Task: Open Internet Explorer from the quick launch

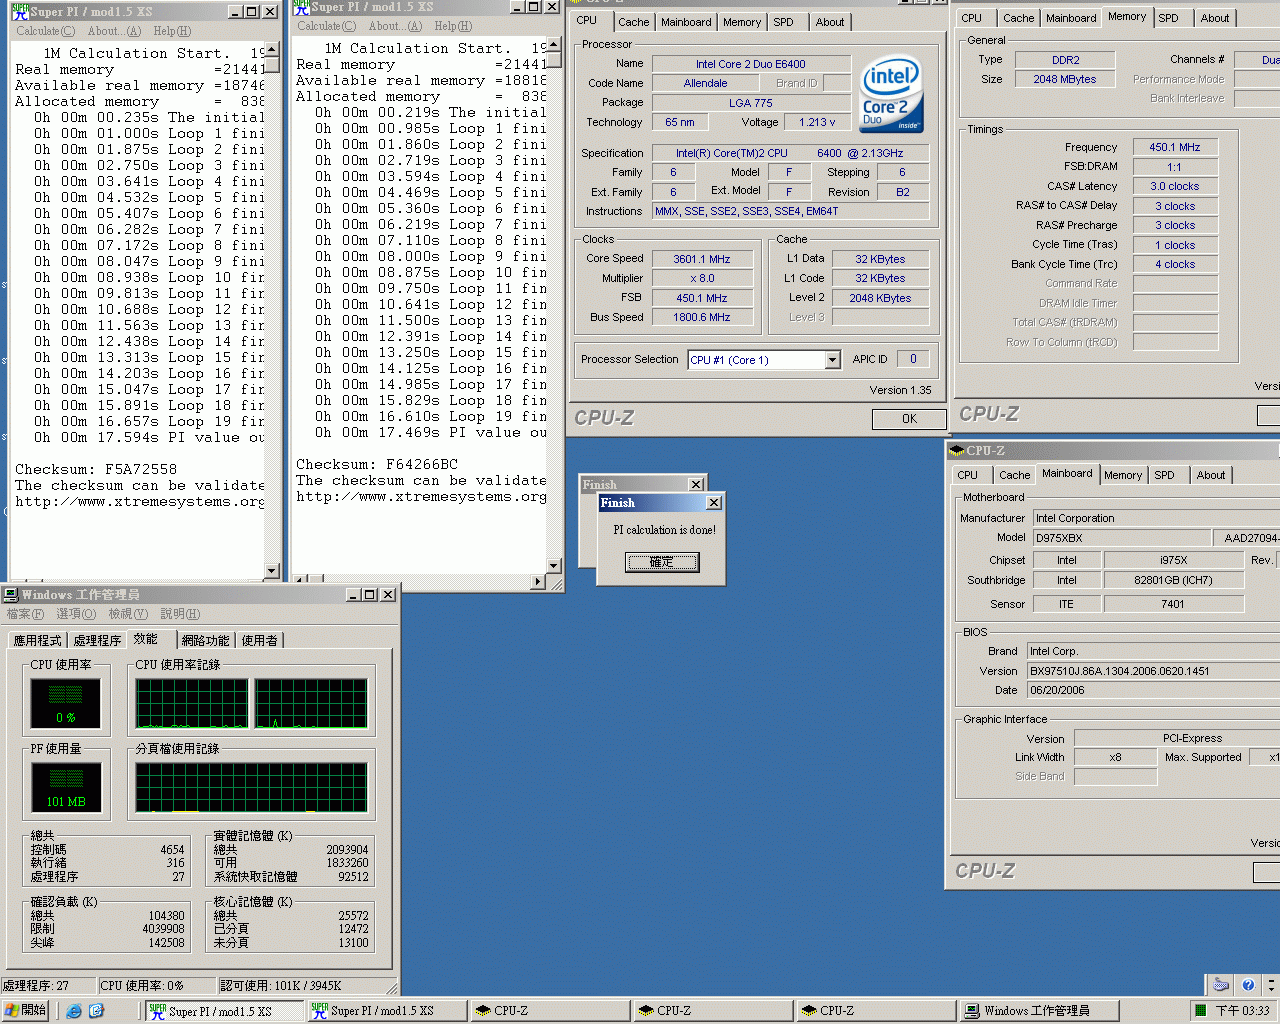Action: click(74, 1011)
